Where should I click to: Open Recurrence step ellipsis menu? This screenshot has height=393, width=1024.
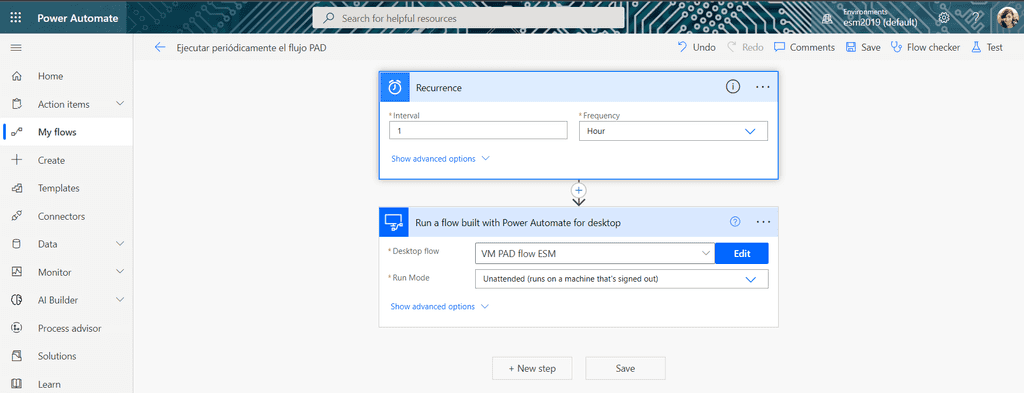pyautogui.click(x=763, y=87)
